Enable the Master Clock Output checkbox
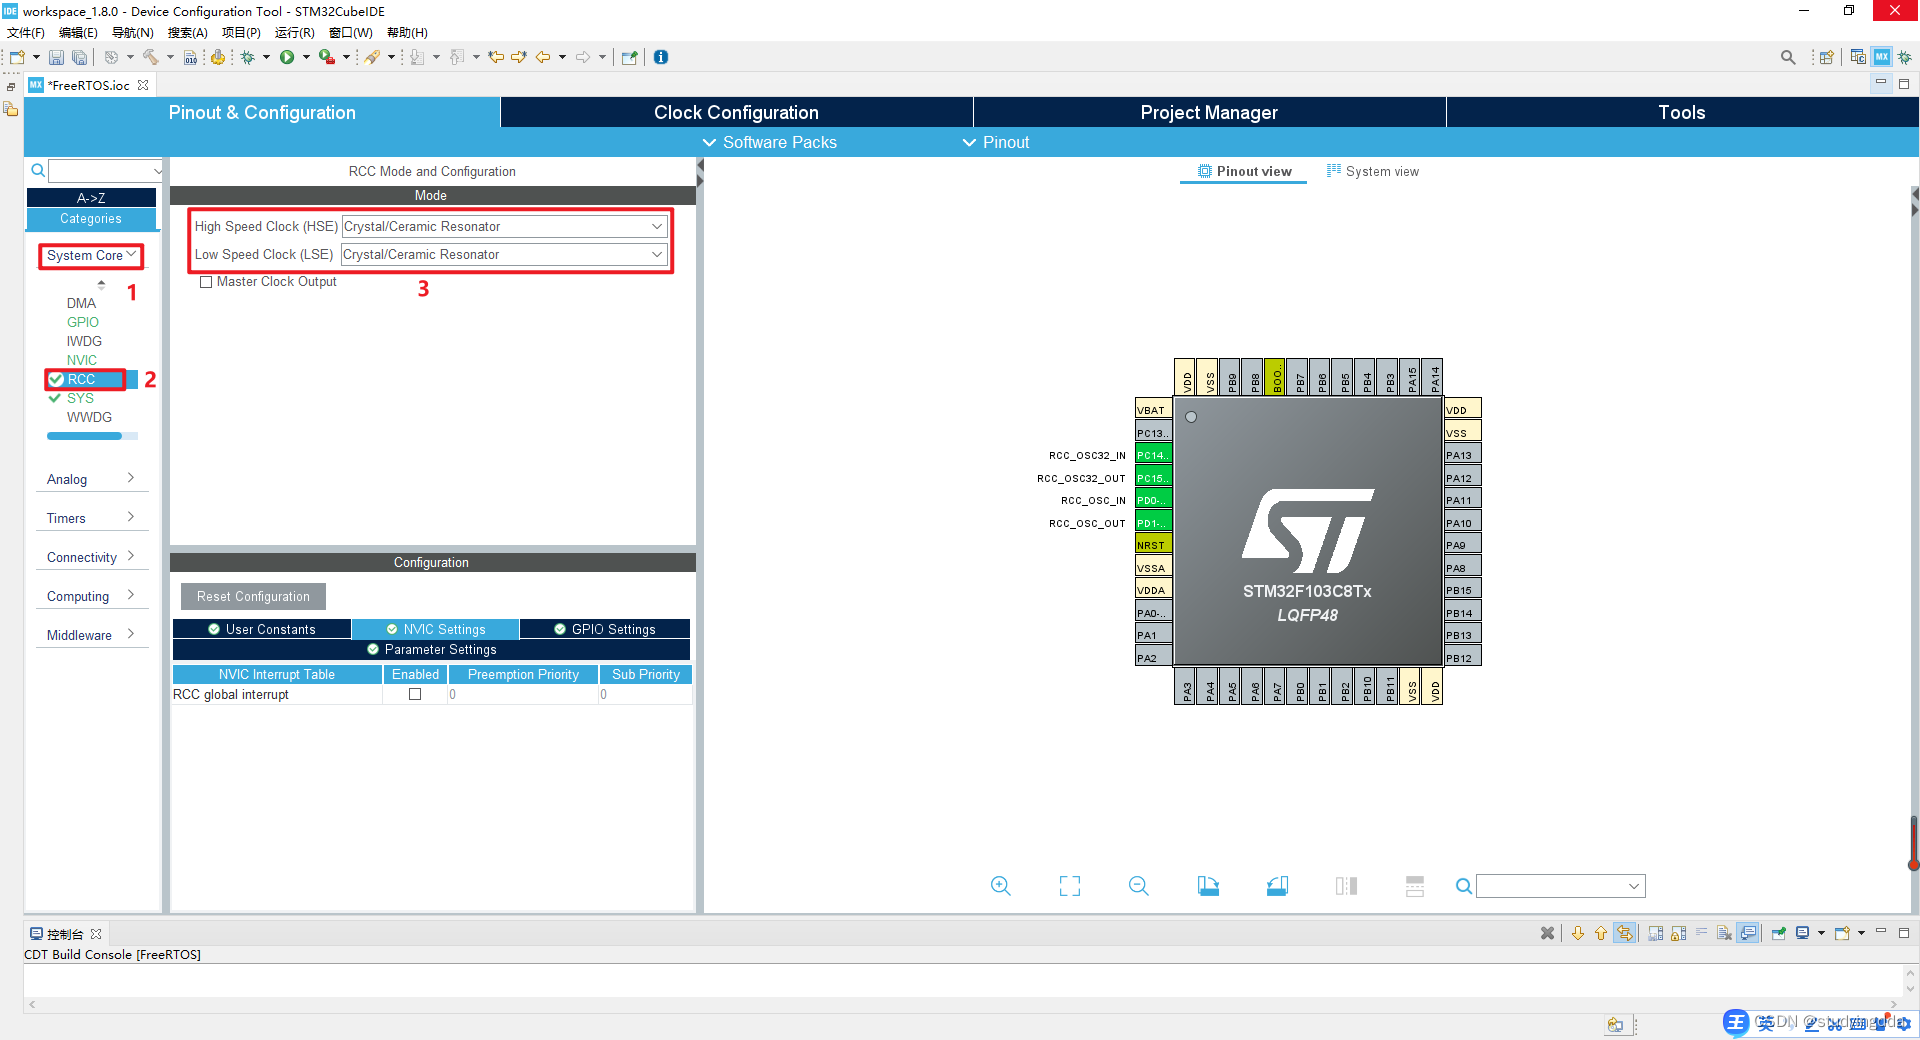1920x1040 pixels. tap(206, 282)
